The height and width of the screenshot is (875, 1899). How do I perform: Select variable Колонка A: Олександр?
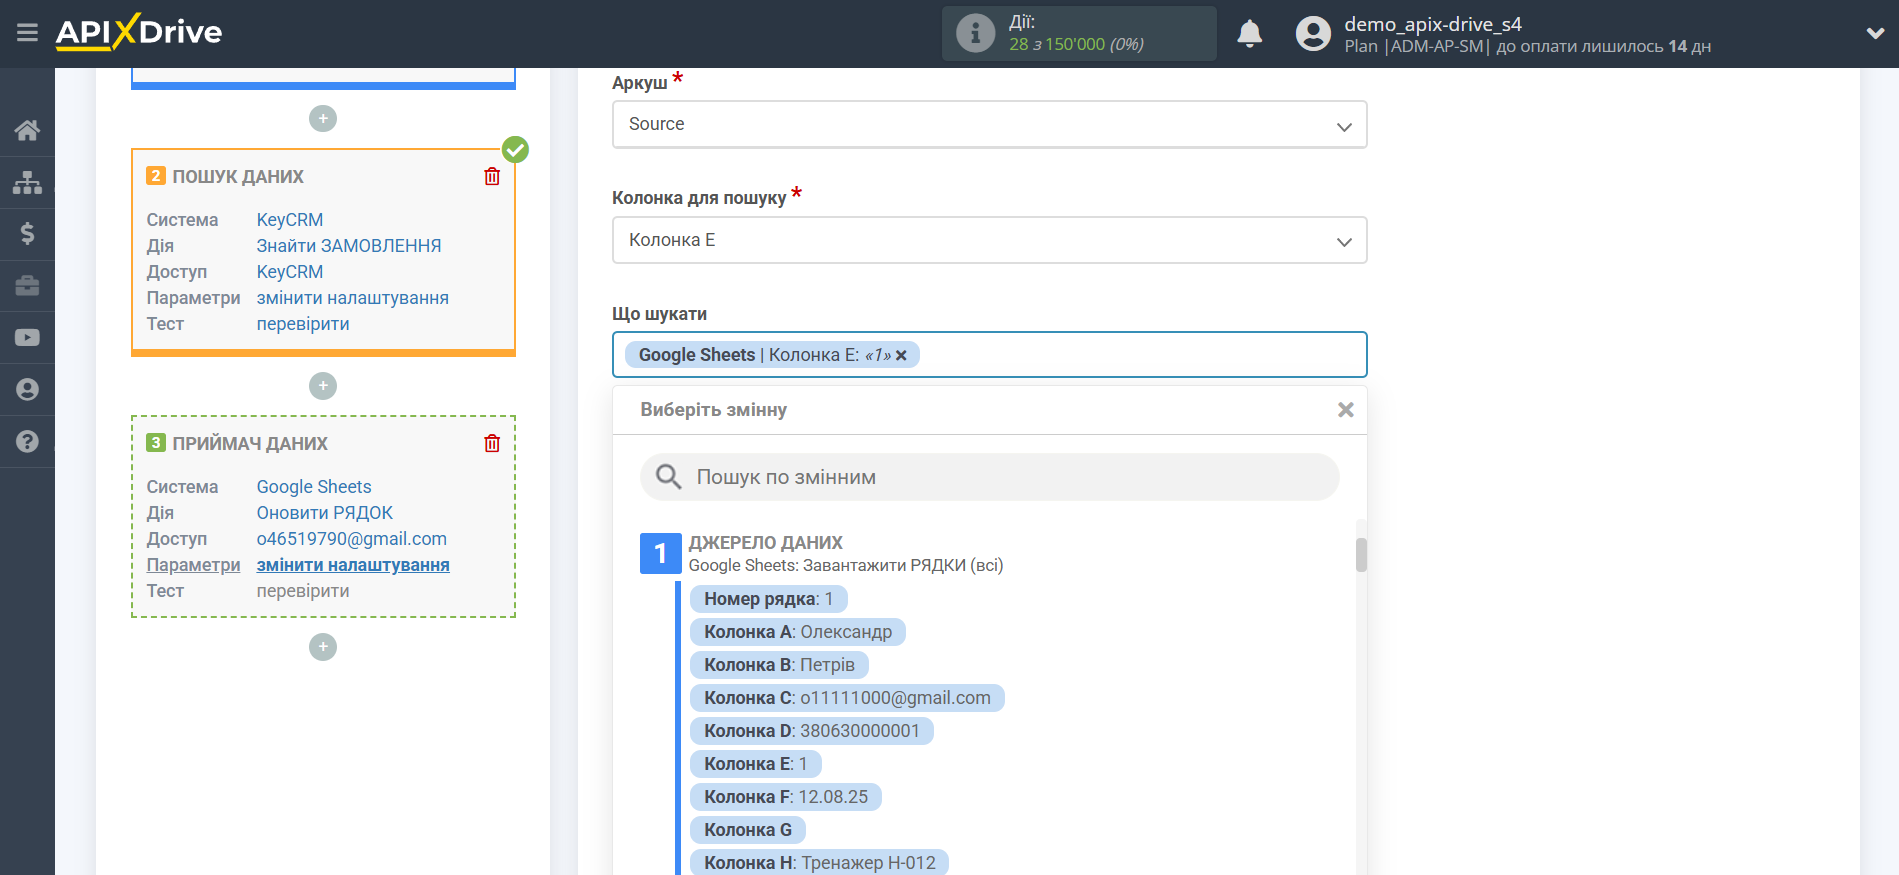(798, 632)
